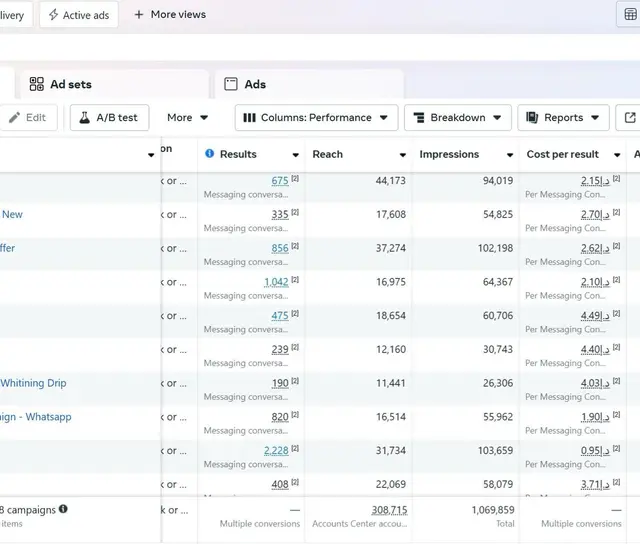Select reach value 16,975

point(391,282)
